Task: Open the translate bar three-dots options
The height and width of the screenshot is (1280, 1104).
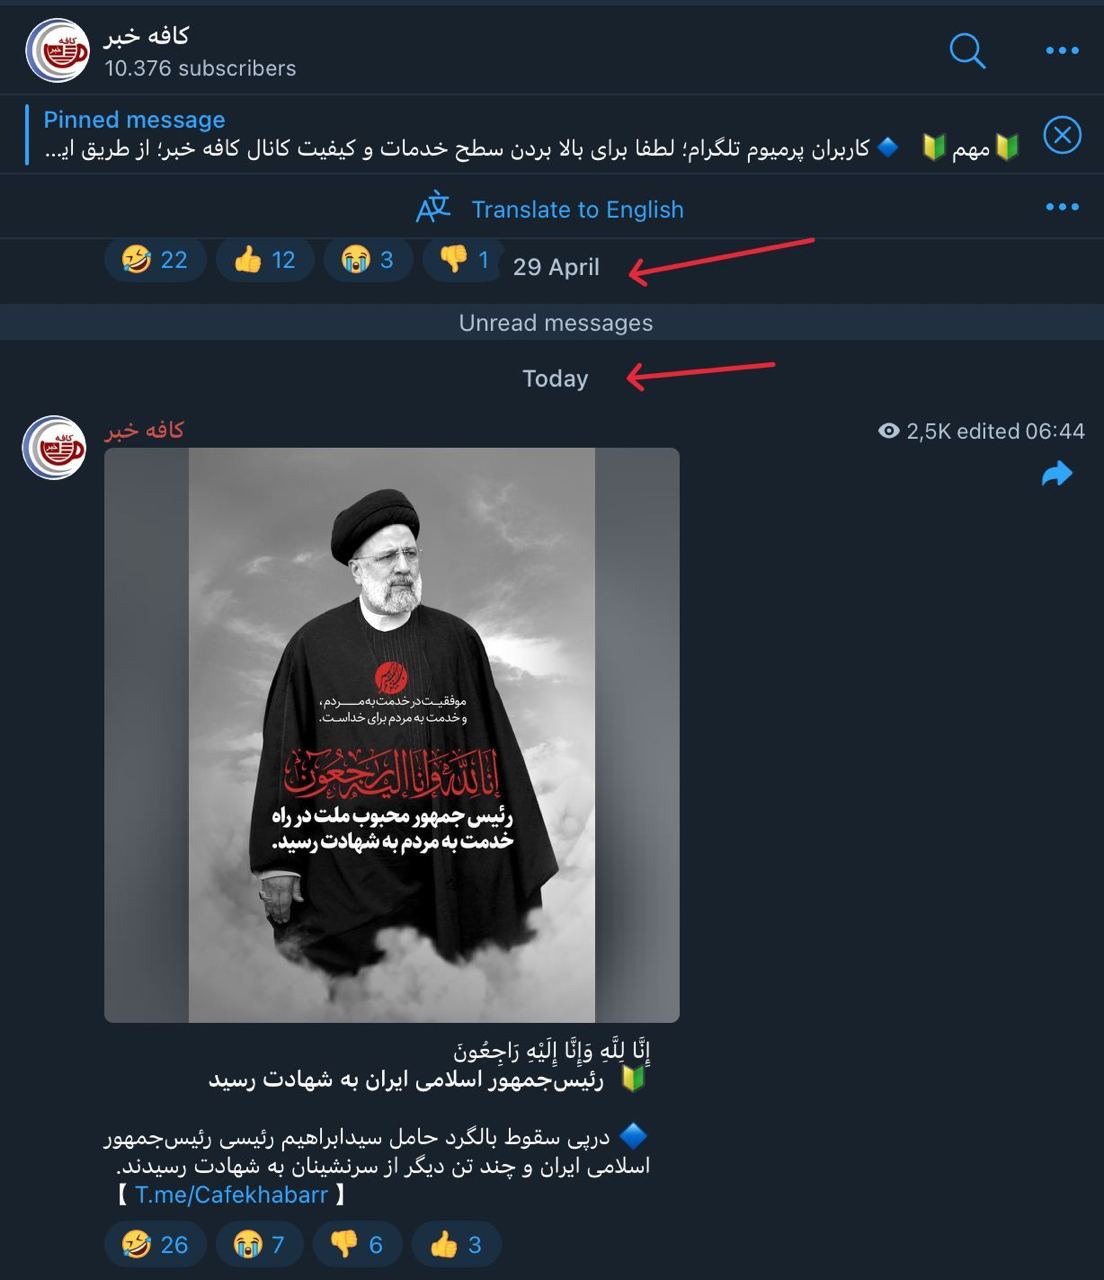Action: [x=1061, y=207]
